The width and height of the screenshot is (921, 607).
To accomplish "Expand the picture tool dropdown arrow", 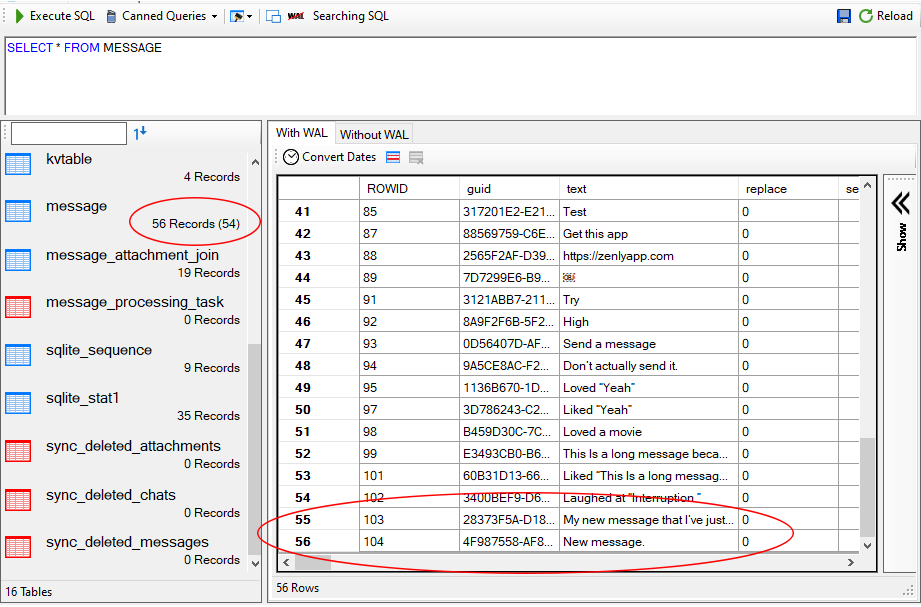I will (x=249, y=17).
